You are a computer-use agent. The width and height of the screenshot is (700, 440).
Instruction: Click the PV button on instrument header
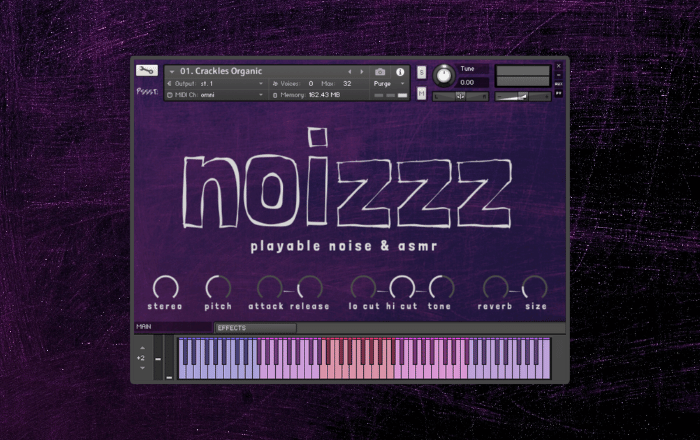pyautogui.click(x=558, y=93)
